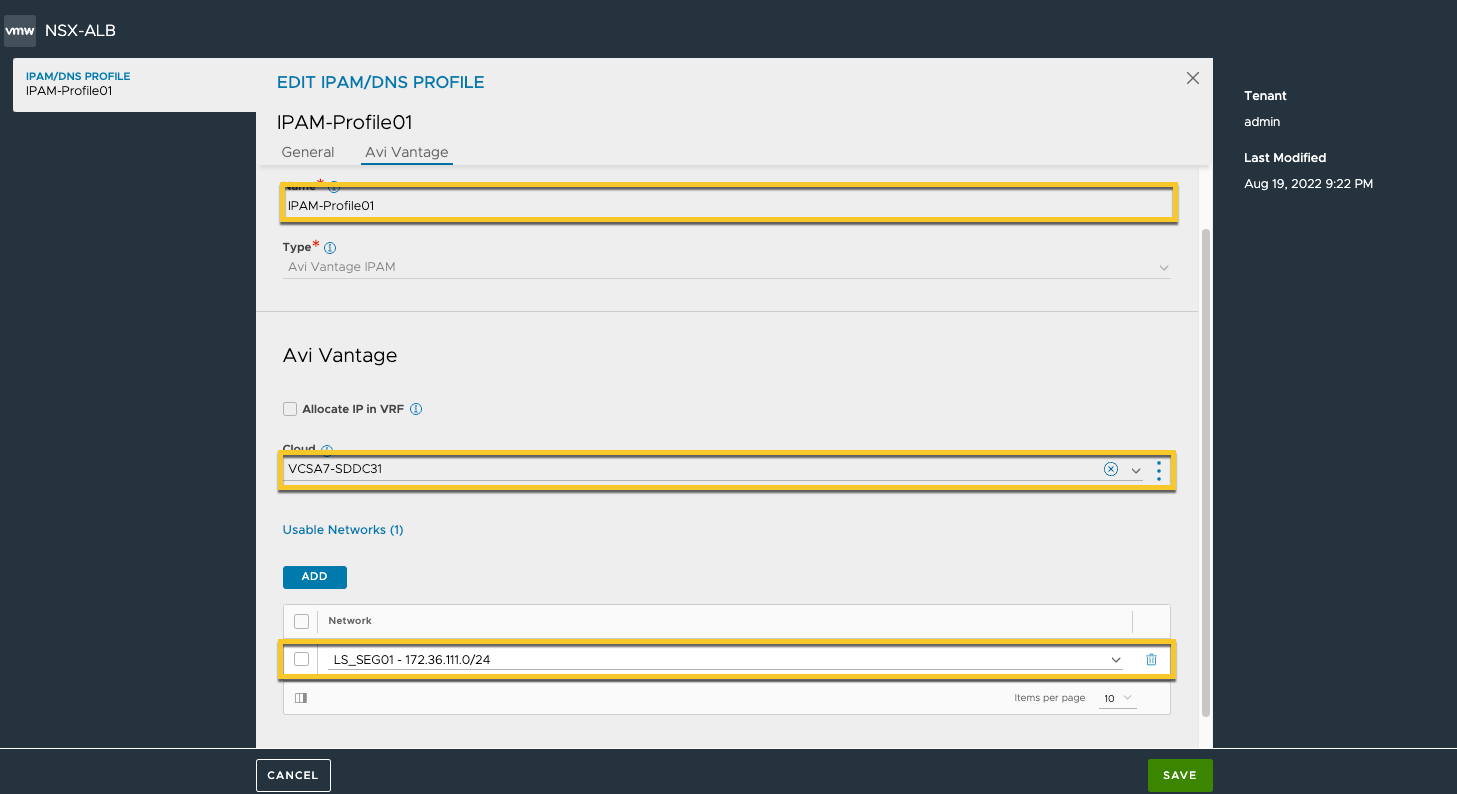Switch to the General tab

[x=308, y=152]
